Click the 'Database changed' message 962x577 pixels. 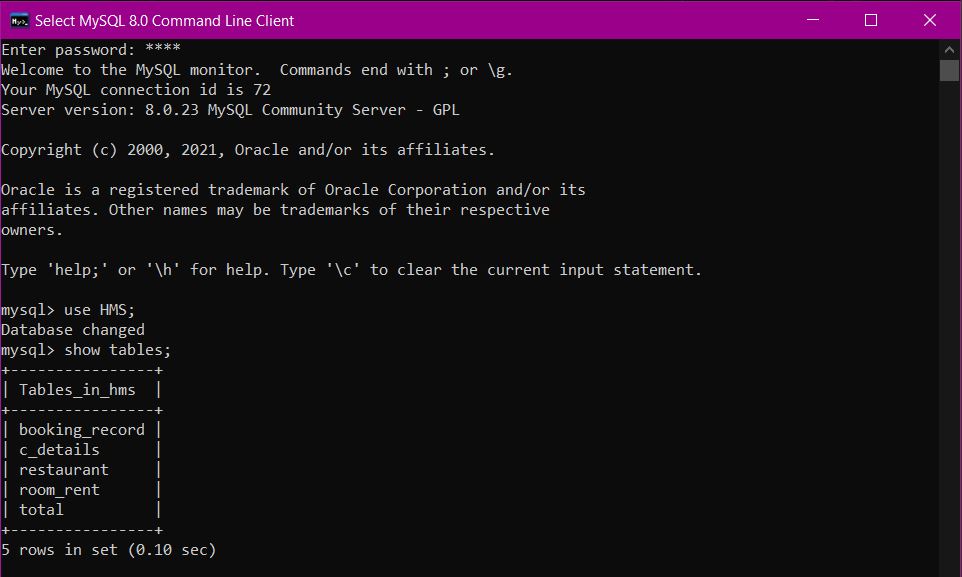click(x=72, y=329)
